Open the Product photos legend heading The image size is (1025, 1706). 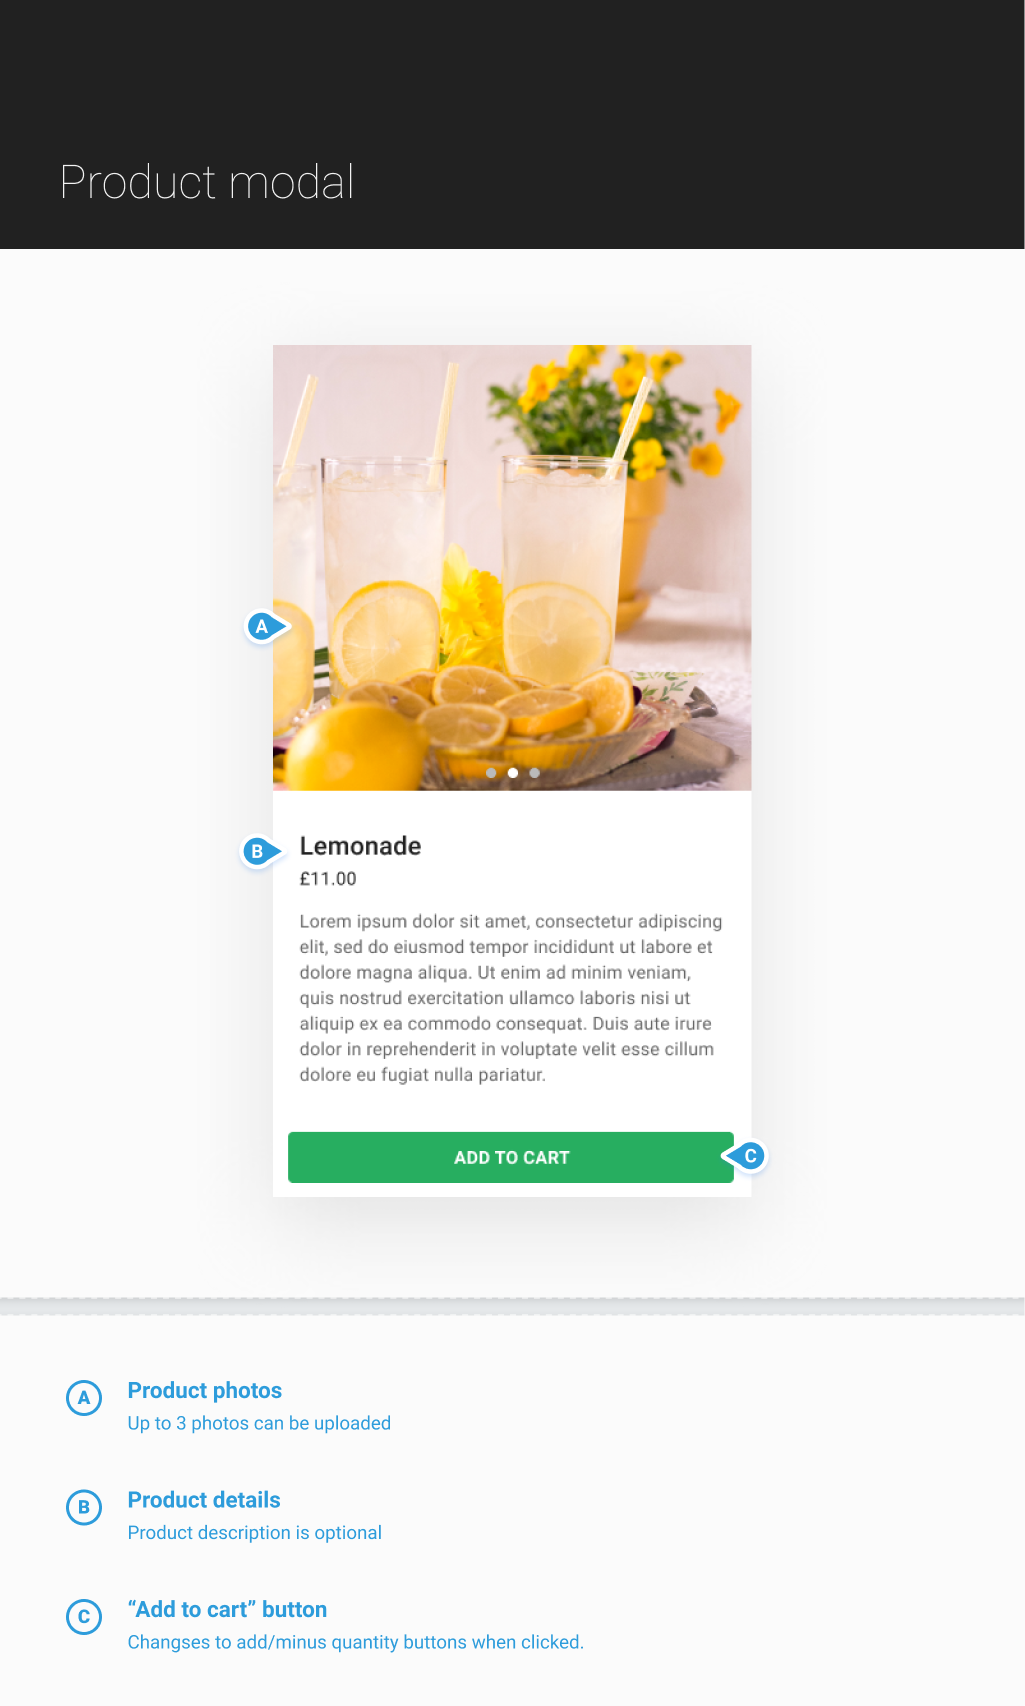pyautogui.click(x=205, y=1390)
